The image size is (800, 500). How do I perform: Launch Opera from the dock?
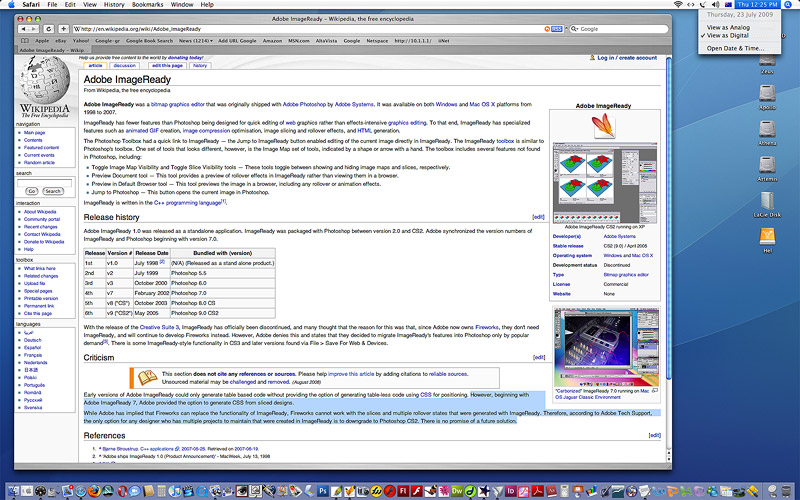[122, 491]
